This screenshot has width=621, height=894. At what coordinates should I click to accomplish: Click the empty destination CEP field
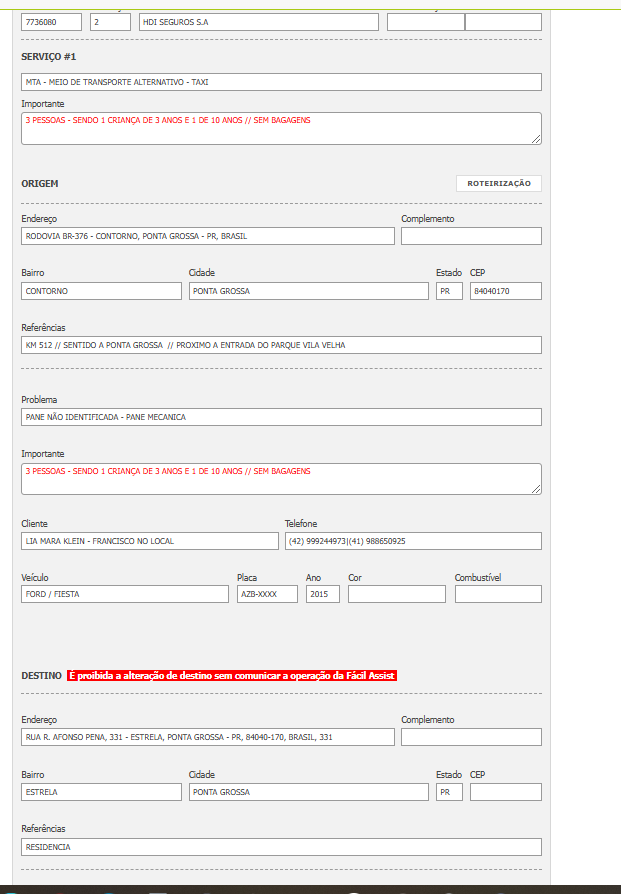(x=506, y=792)
